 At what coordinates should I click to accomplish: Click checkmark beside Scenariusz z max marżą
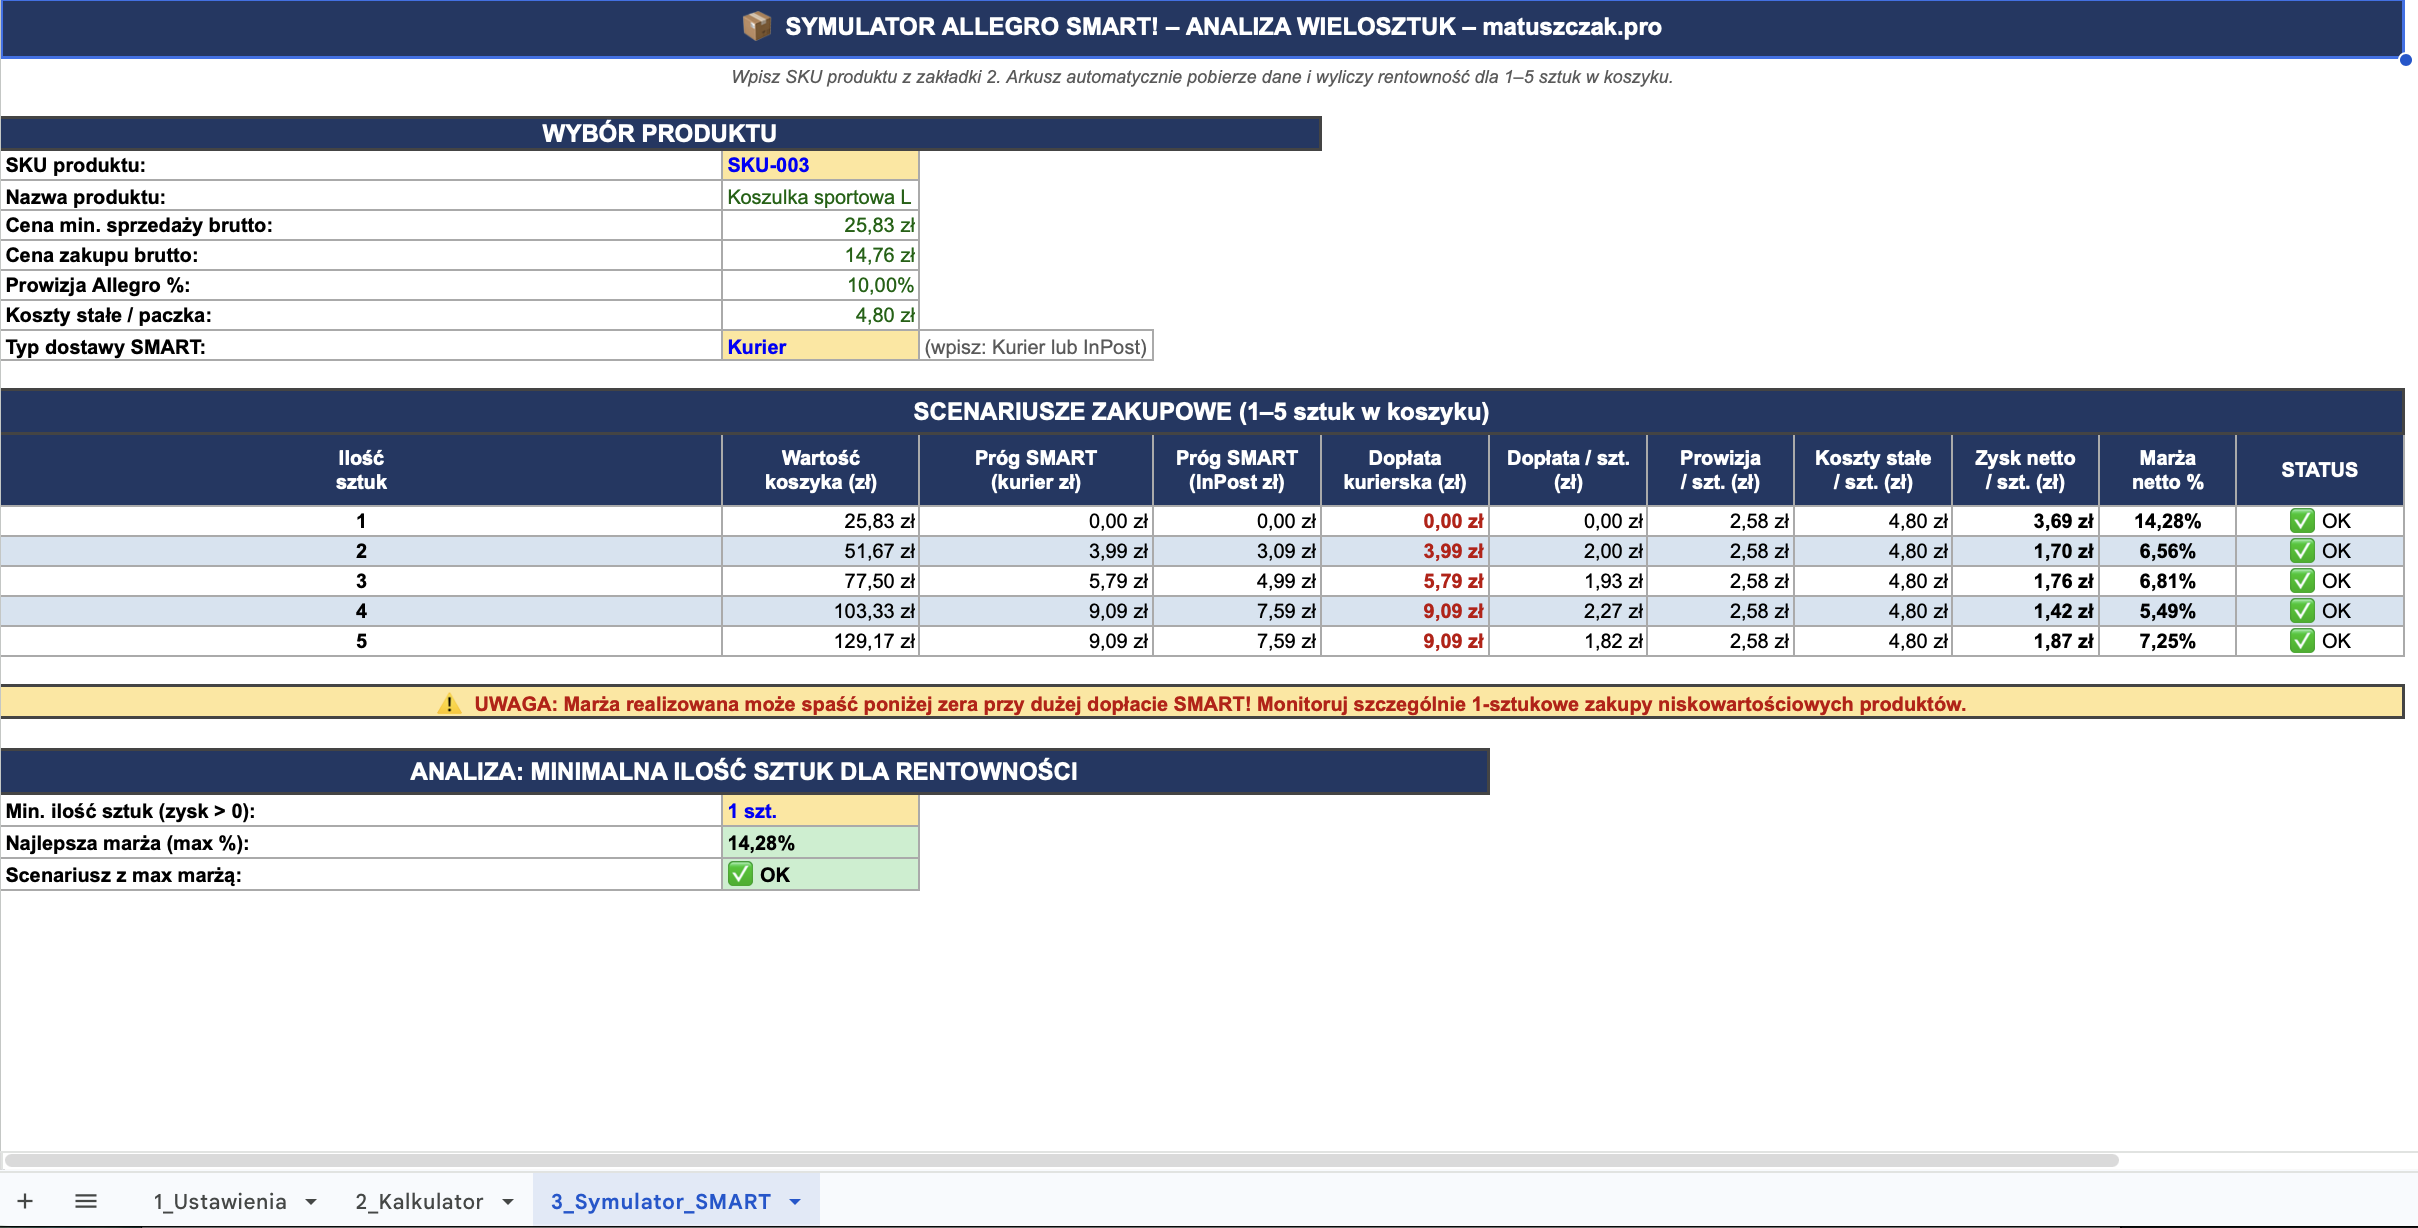click(740, 875)
